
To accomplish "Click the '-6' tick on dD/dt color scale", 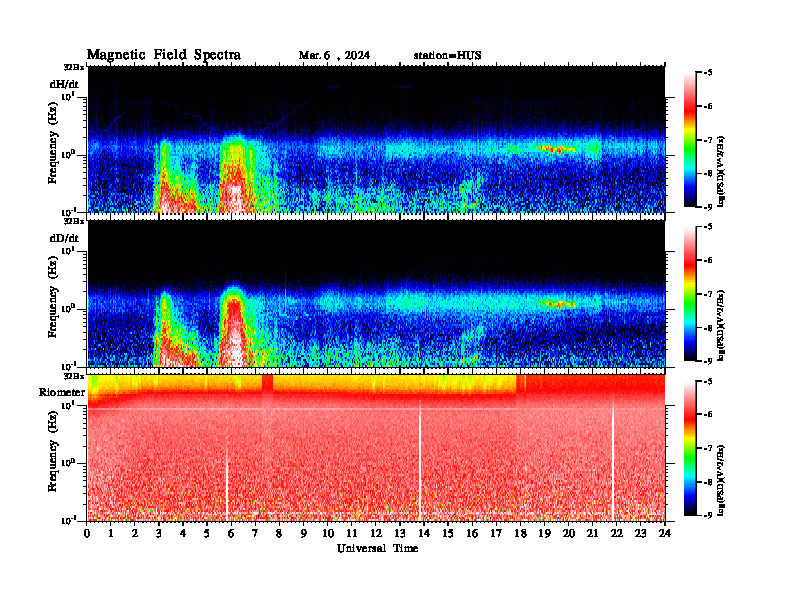I will (708, 261).
